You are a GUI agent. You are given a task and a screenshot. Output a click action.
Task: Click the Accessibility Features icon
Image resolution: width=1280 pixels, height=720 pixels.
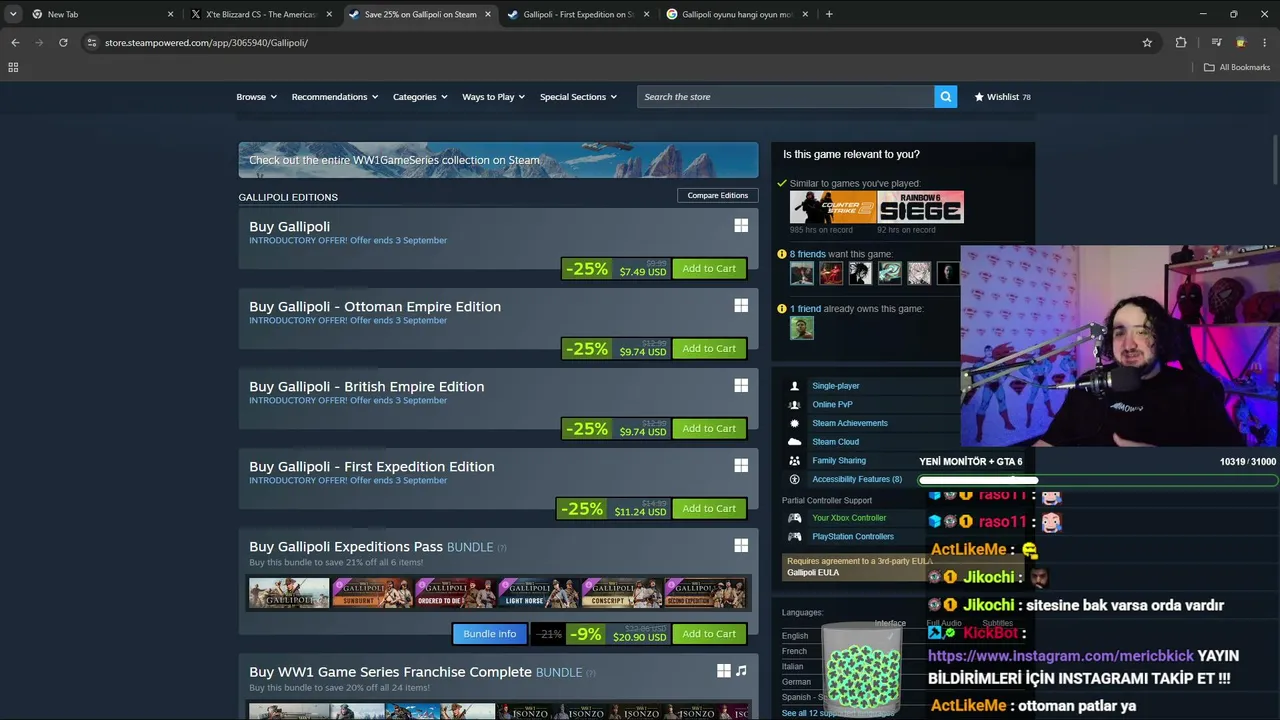point(794,480)
